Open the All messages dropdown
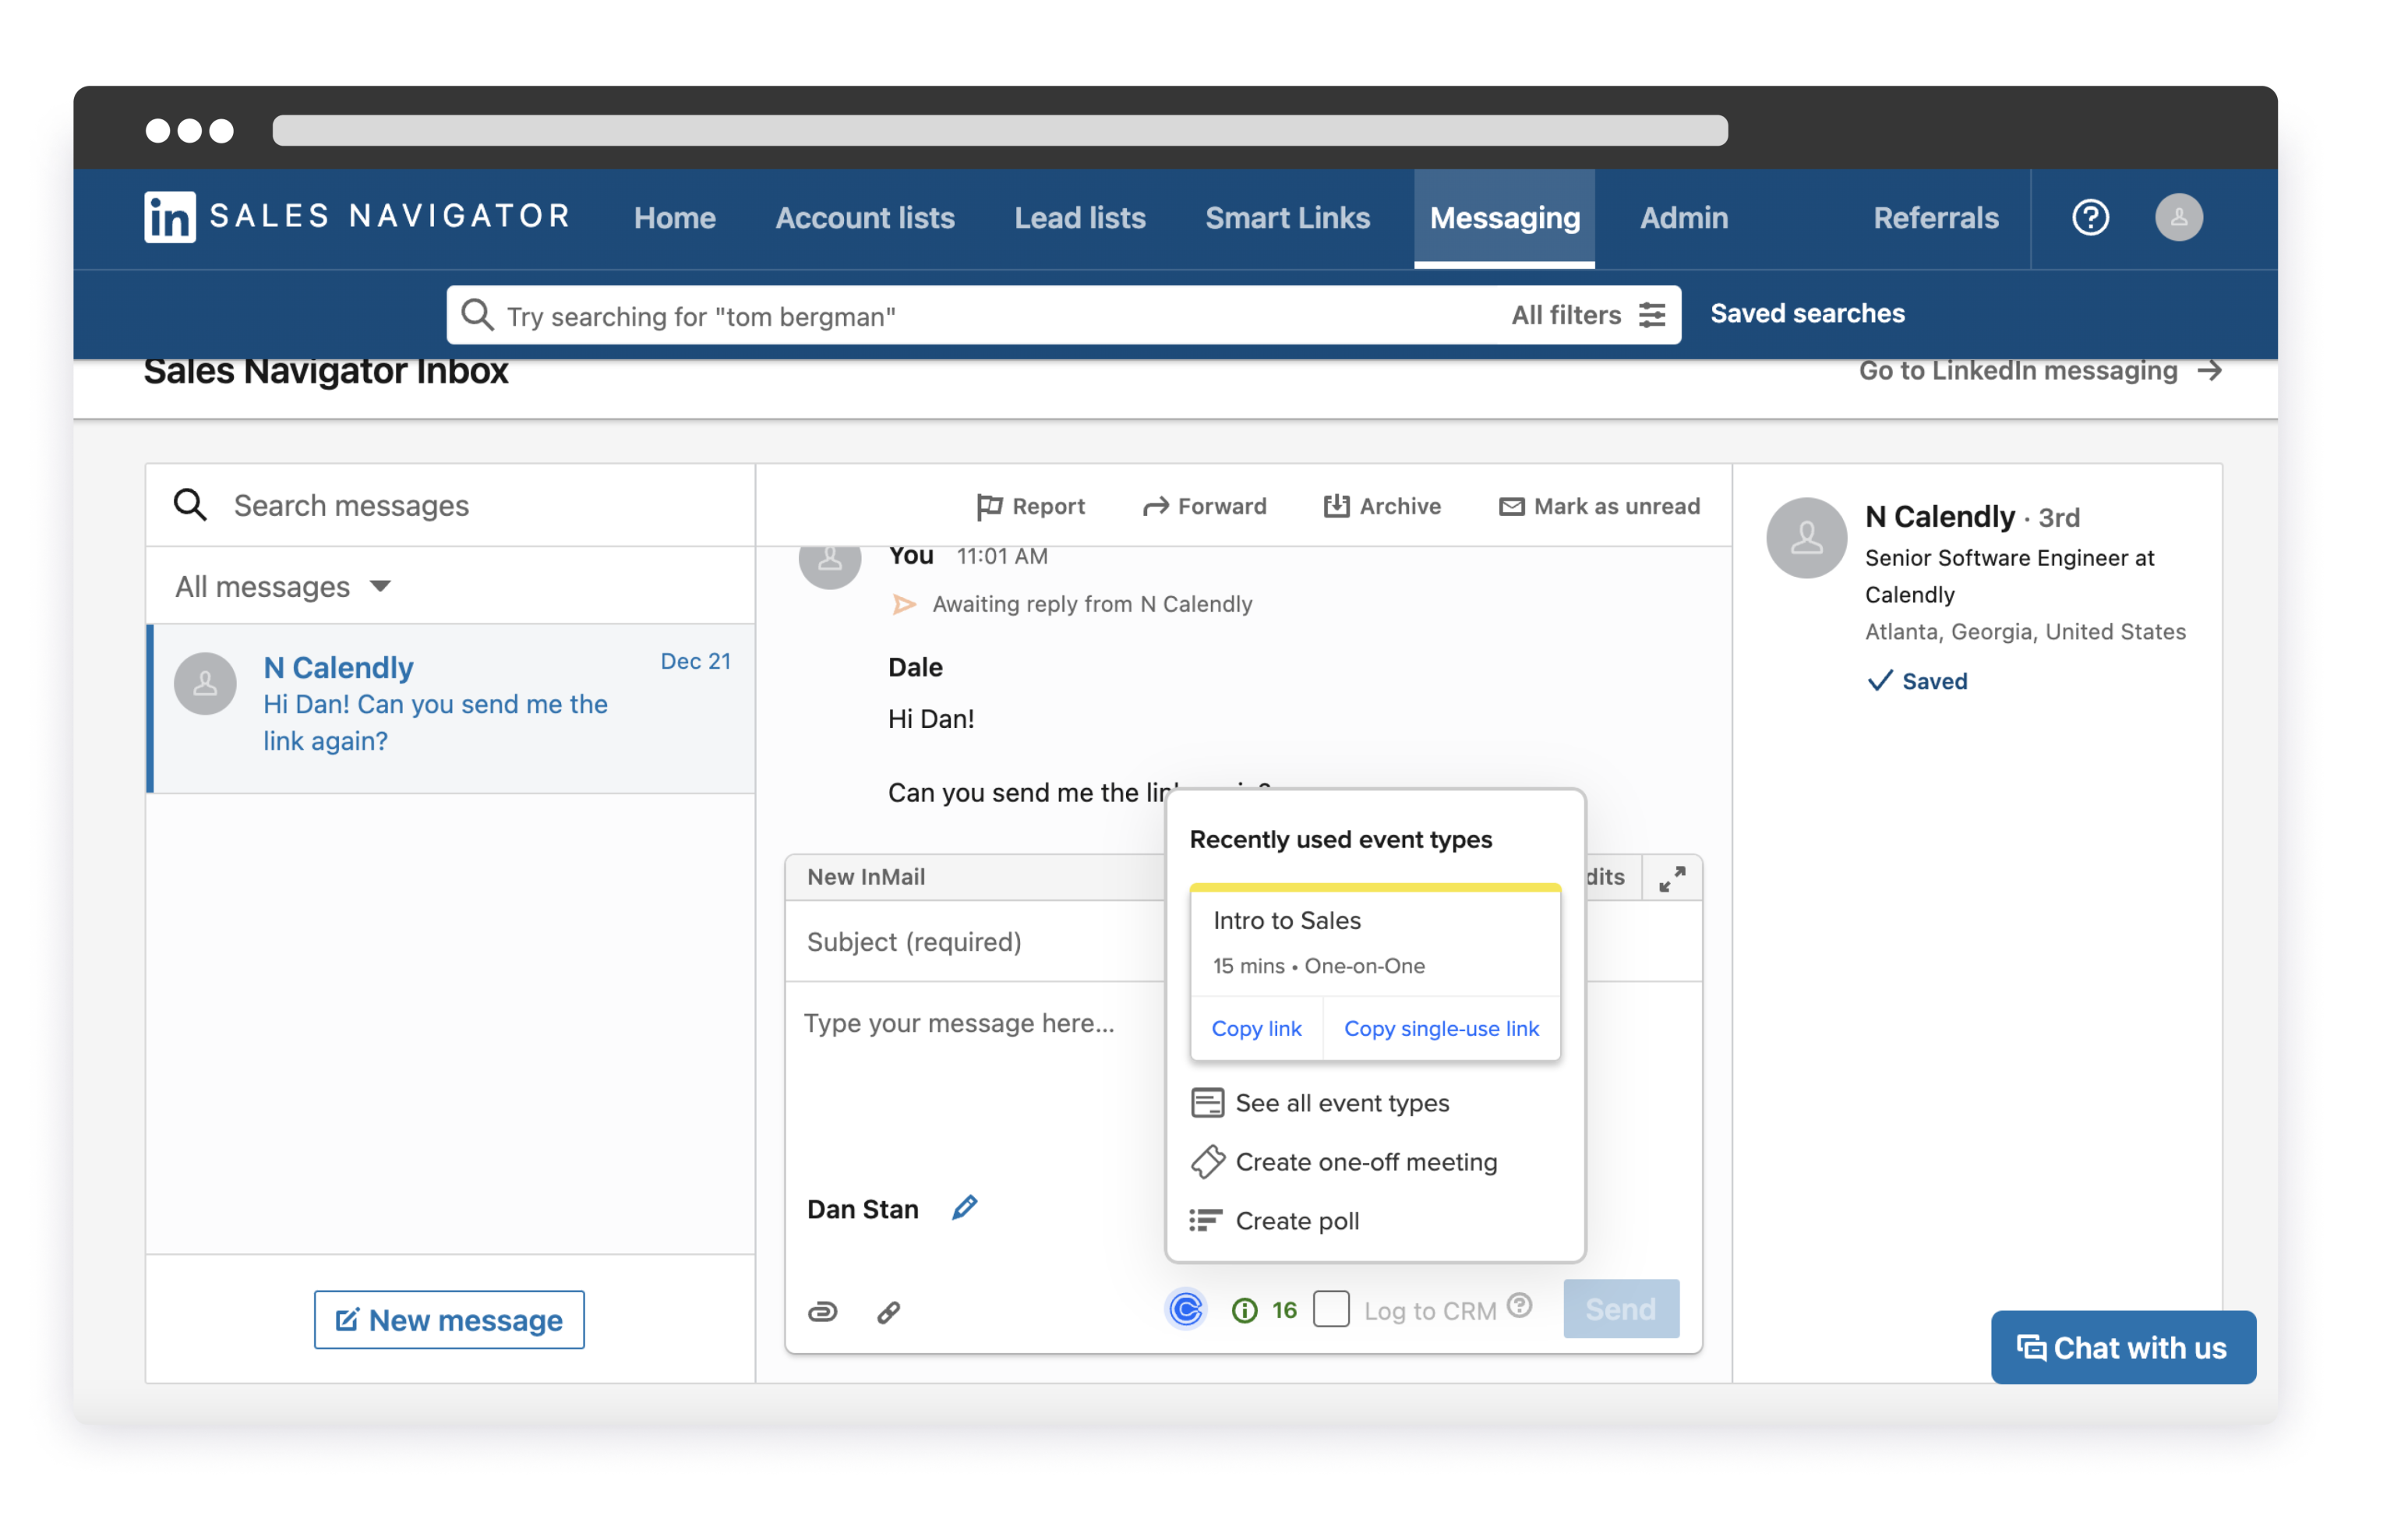Viewport: 2408px width, 1530px height. click(x=282, y=586)
